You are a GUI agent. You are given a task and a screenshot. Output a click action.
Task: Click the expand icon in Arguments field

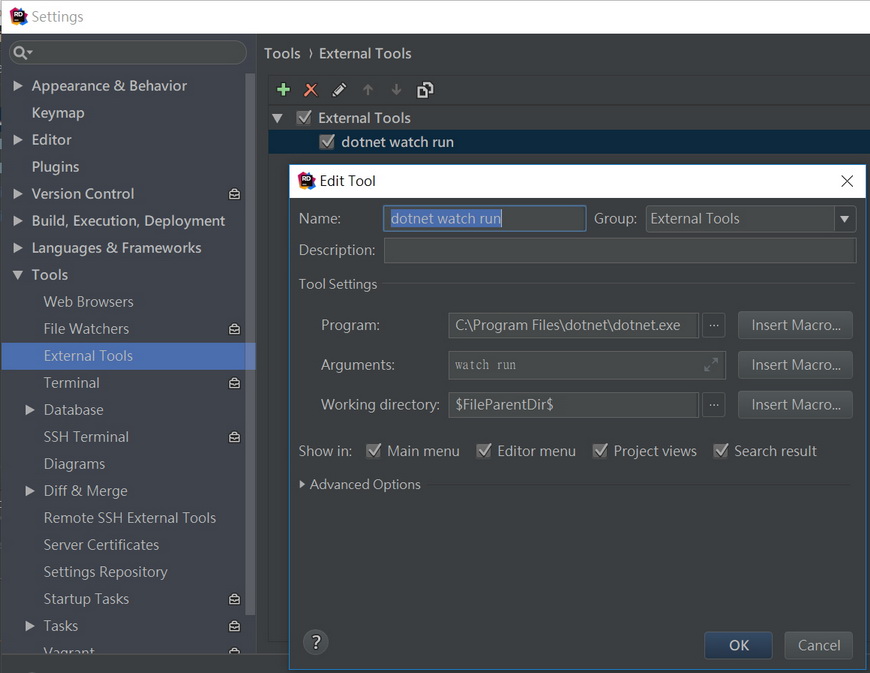pos(711,365)
